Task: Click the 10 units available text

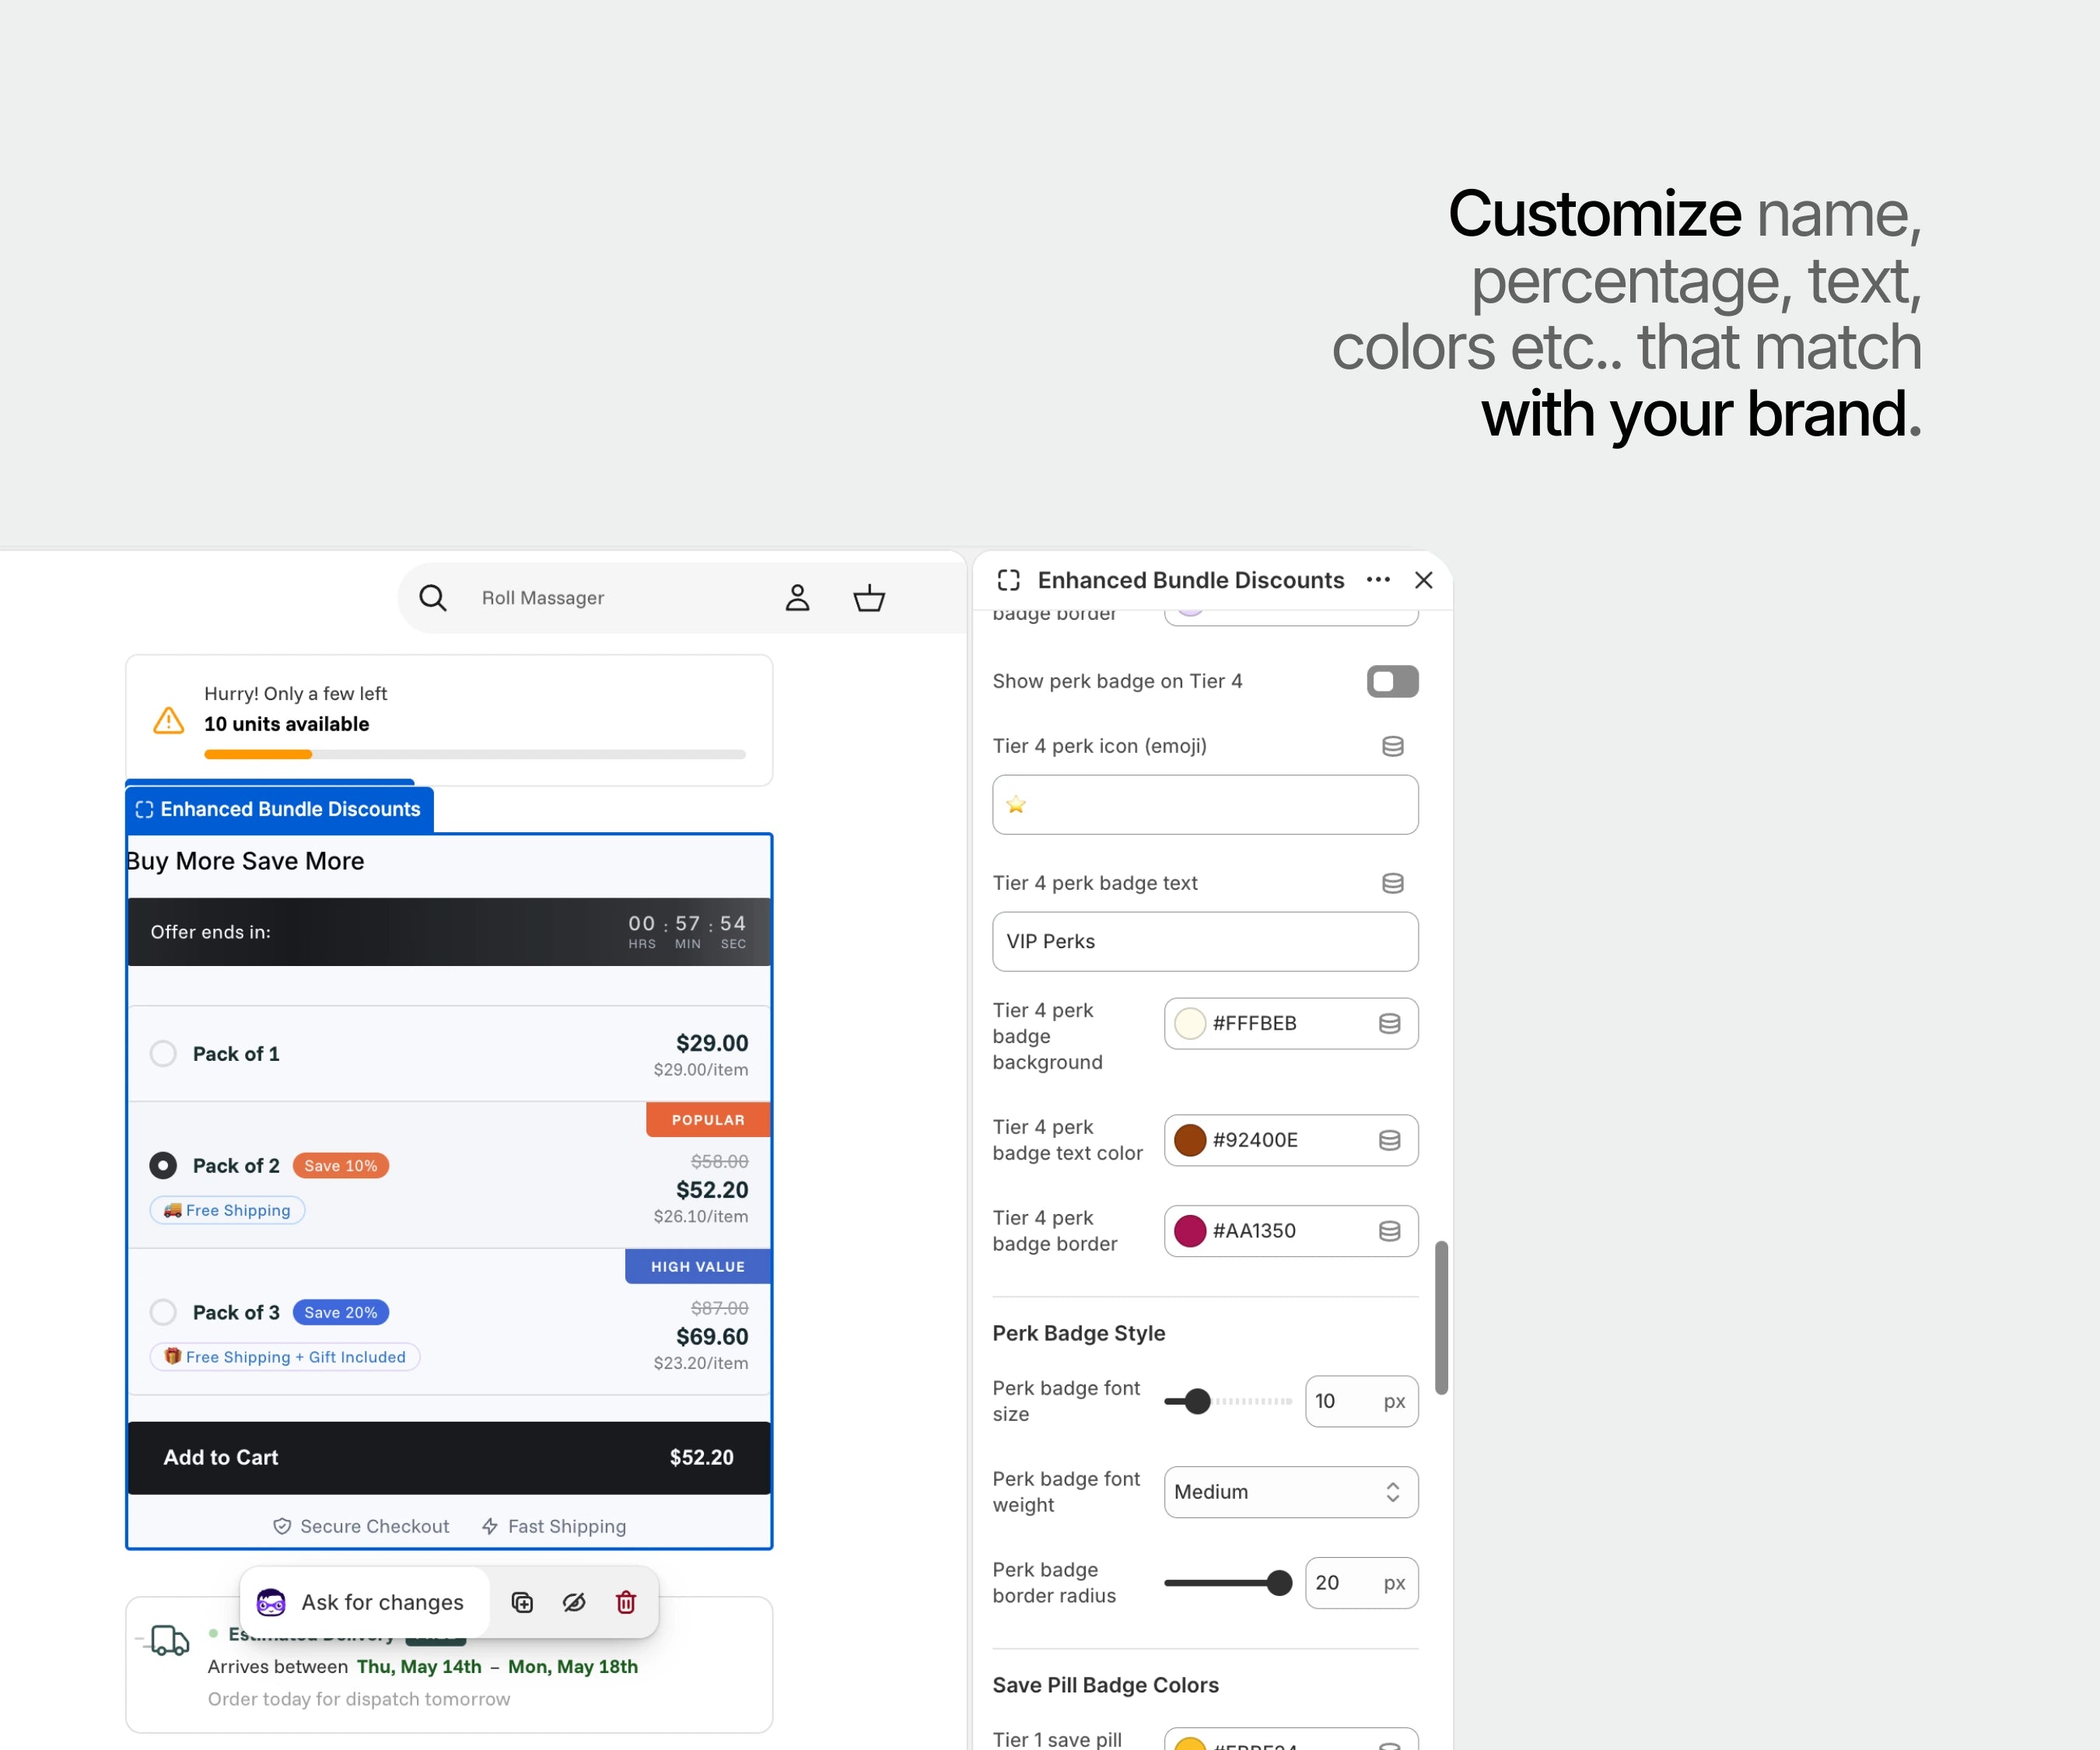Action: (286, 724)
